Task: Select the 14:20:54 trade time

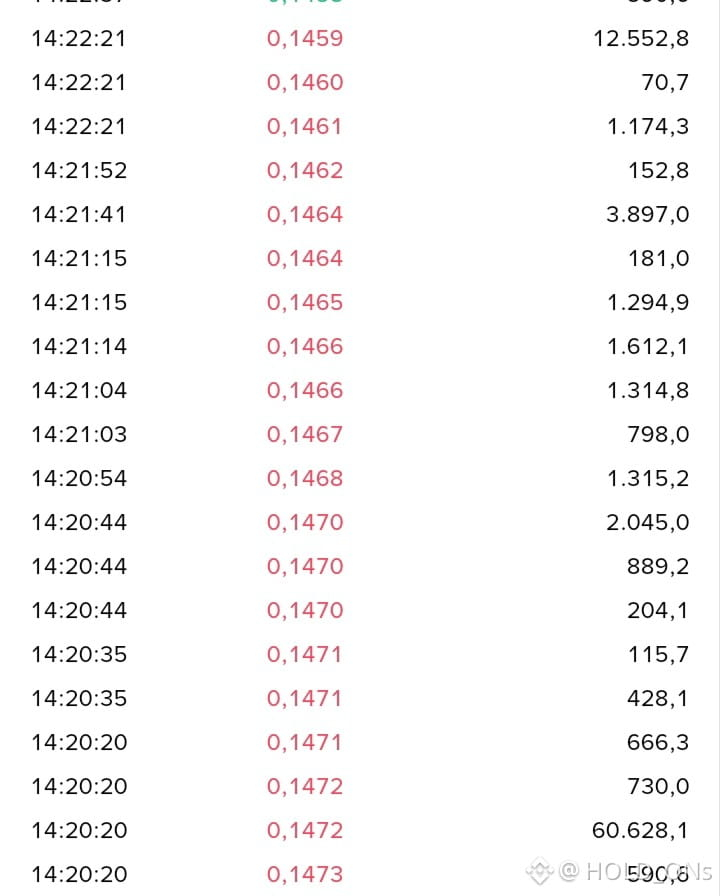Action: [x=79, y=479]
